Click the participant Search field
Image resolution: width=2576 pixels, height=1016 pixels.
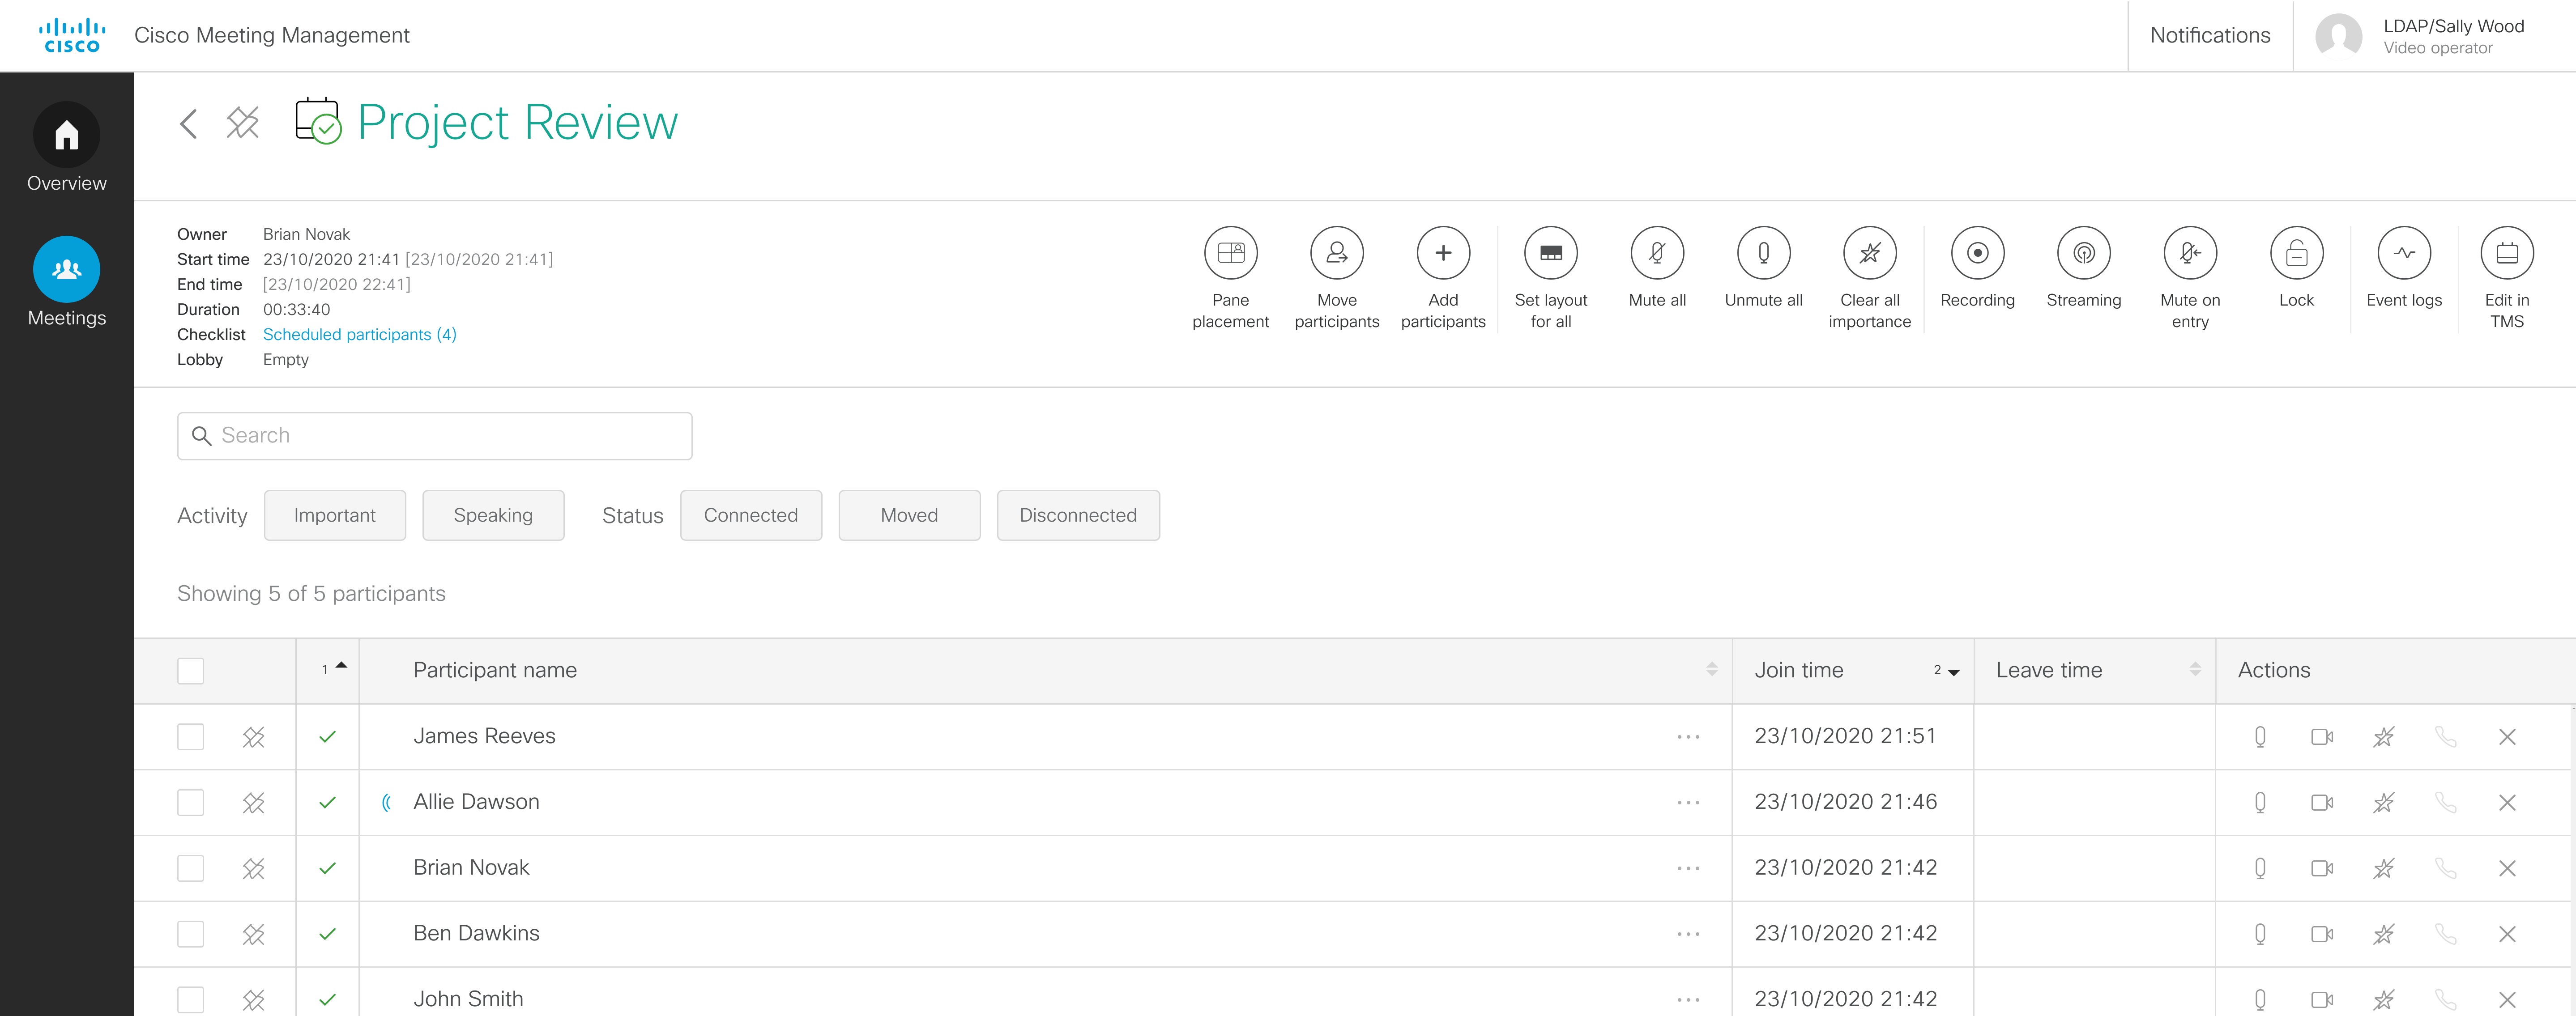click(x=435, y=436)
